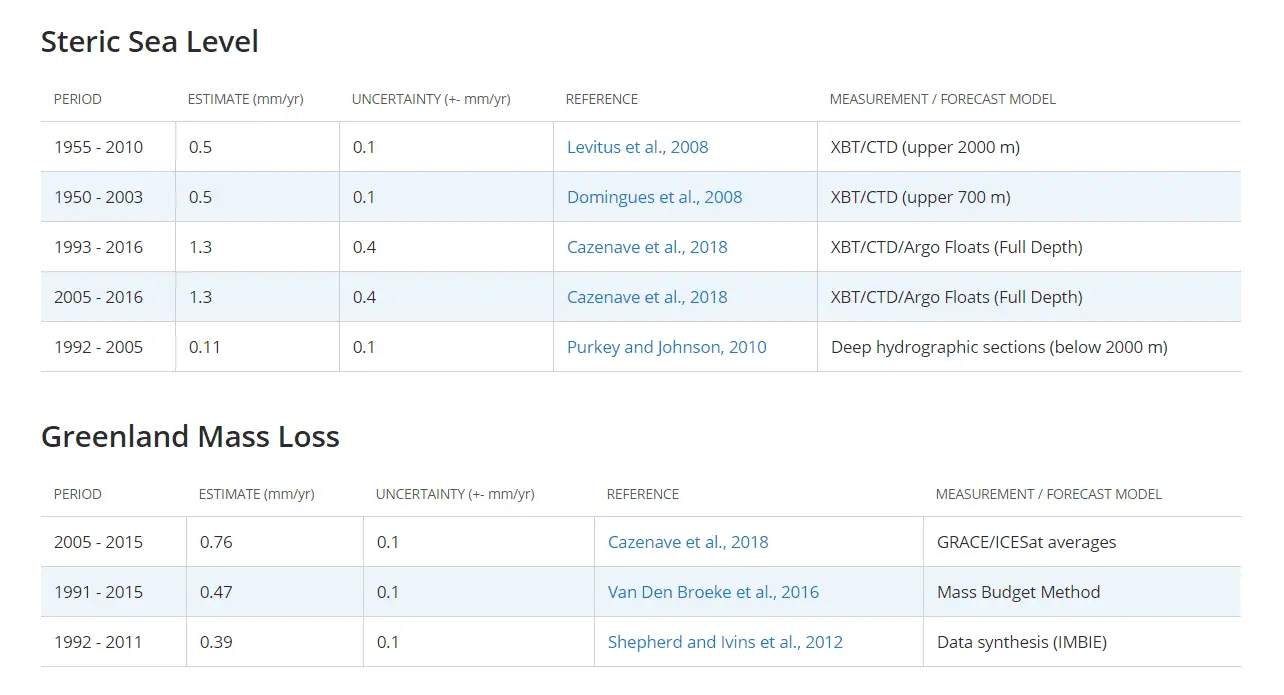Click REFERENCE column header in Greenland table
1284x695 pixels.
[x=642, y=494]
